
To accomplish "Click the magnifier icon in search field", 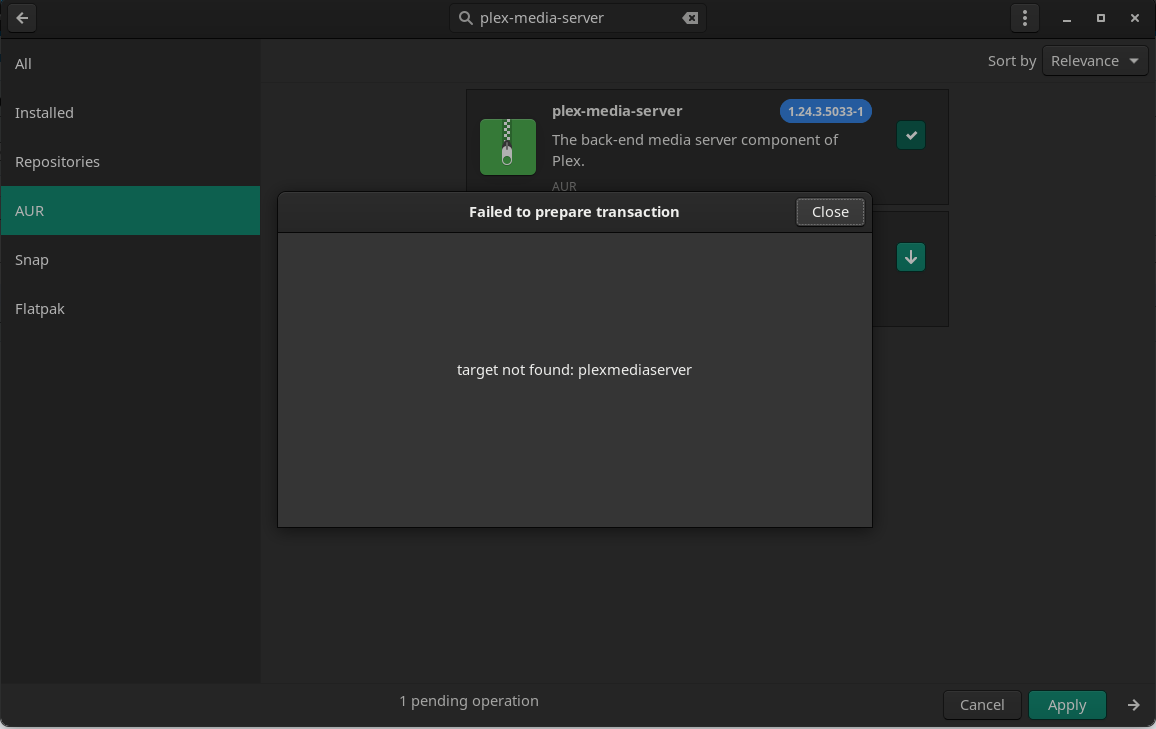I will tap(466, 18).
